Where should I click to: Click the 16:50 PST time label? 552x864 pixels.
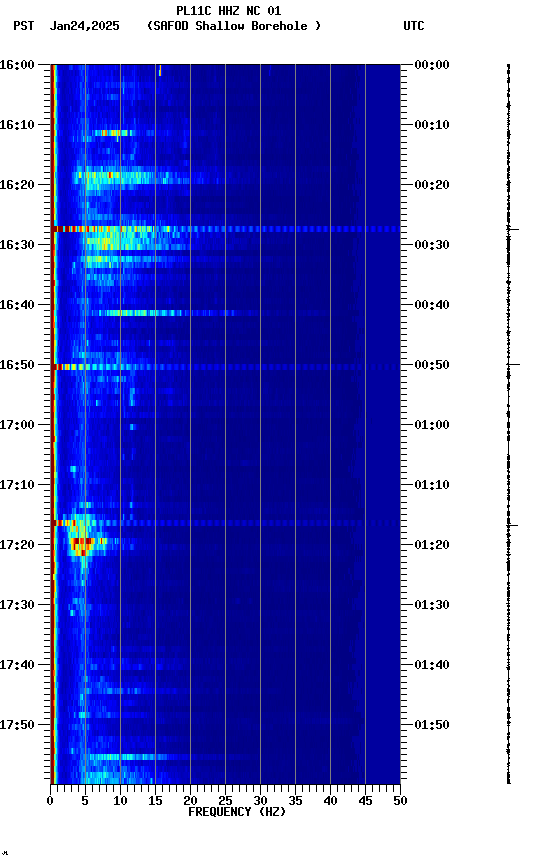coord(17,365)
